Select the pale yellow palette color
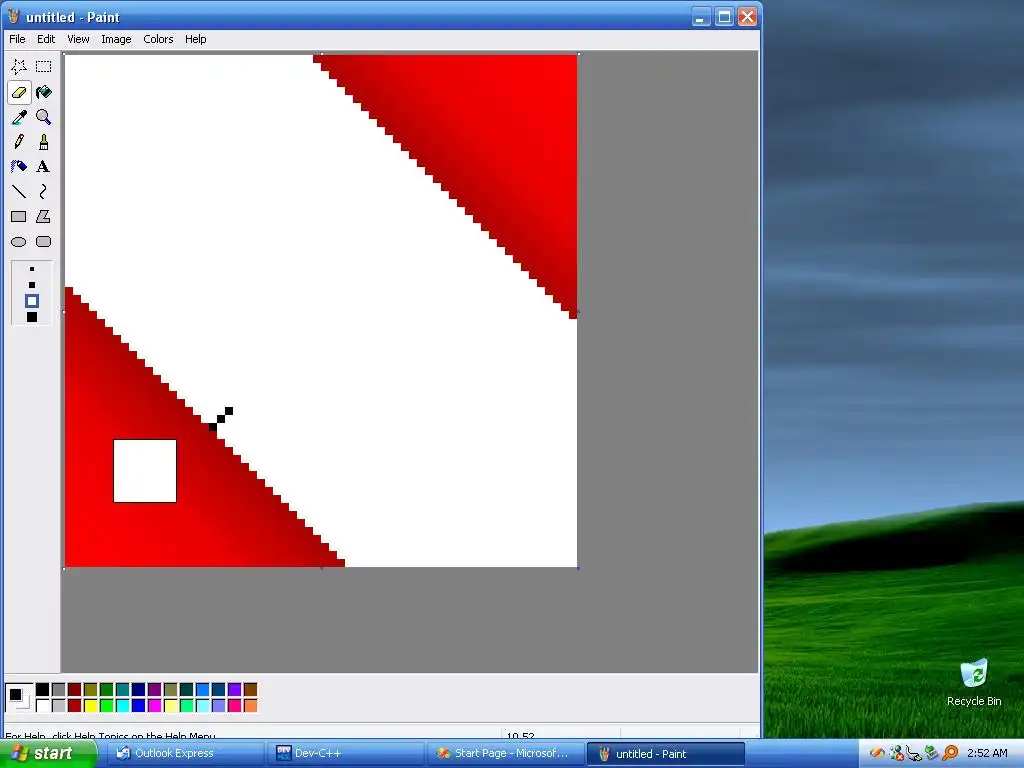The image size is (1024, 768). click(x=170, y=705)
